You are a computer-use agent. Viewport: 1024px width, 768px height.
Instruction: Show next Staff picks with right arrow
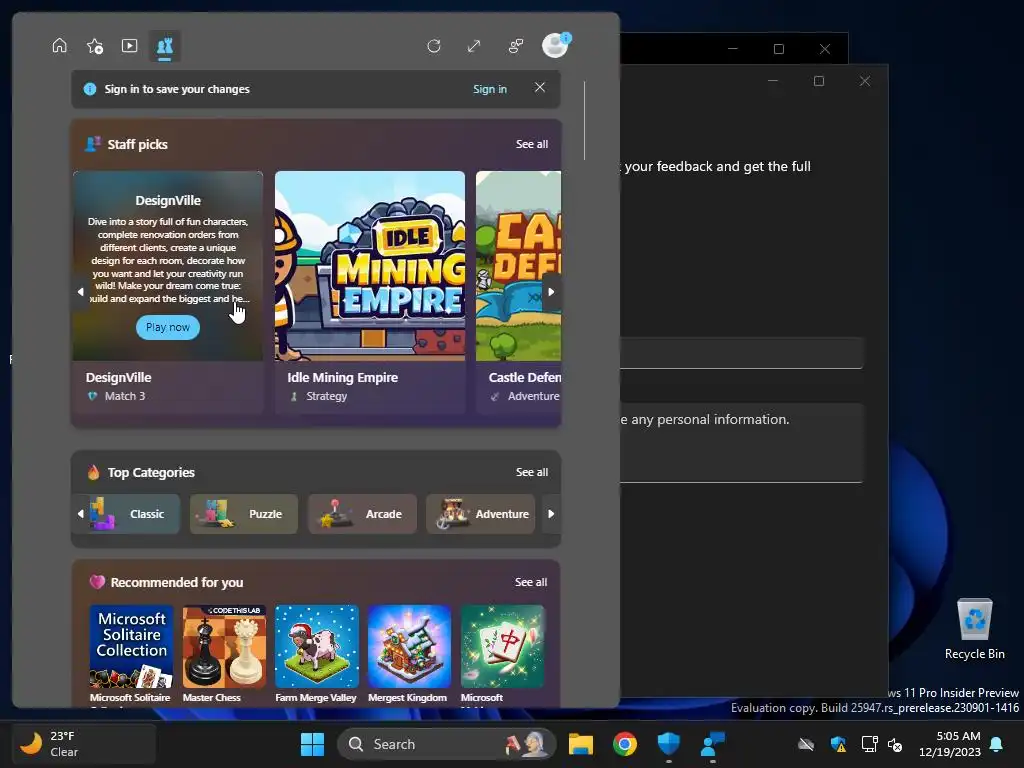[x=551, y=292]
